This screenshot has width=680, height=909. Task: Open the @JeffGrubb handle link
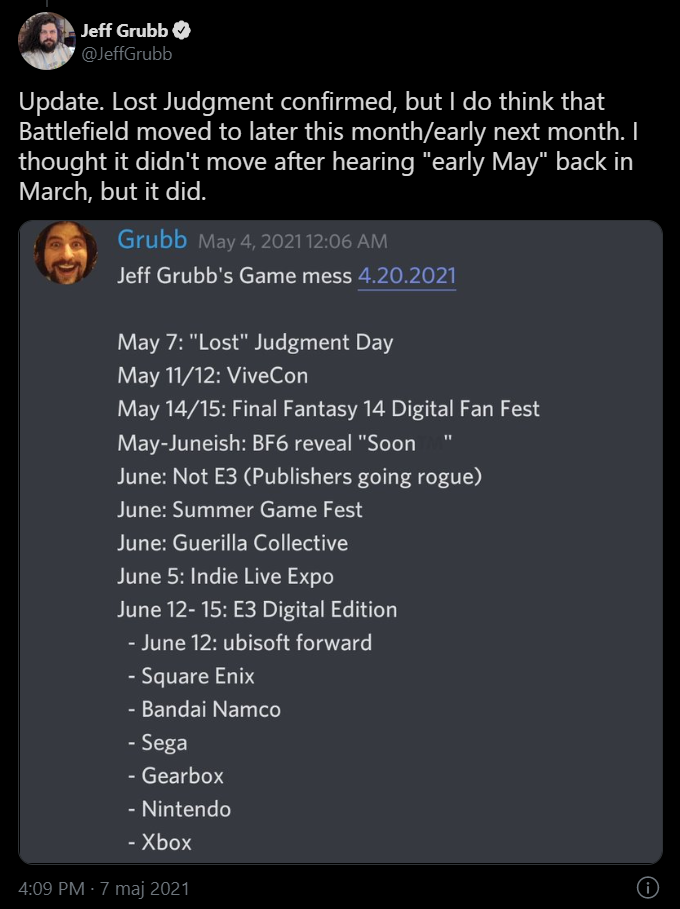coord(126,54)
